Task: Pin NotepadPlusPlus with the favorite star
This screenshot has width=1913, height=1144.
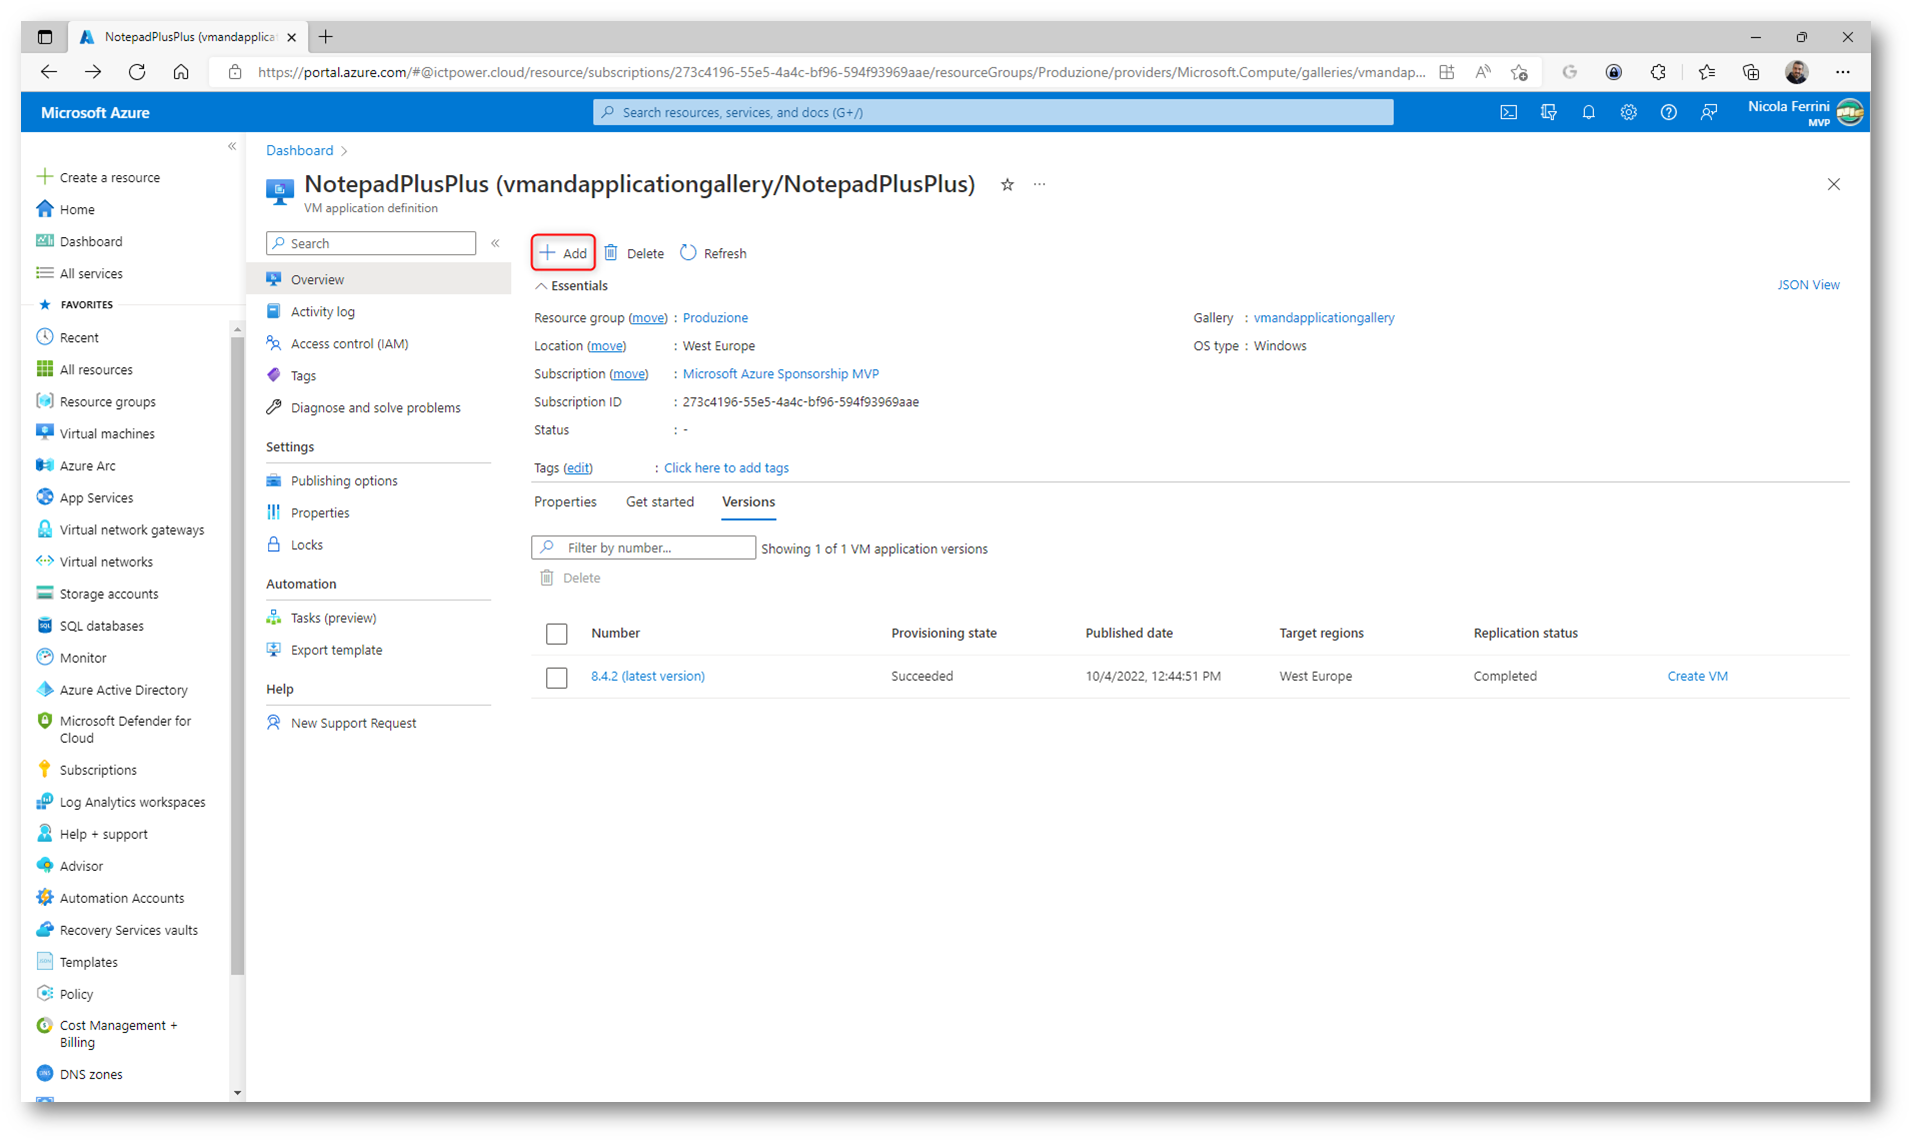Action: coord(1007,184)
